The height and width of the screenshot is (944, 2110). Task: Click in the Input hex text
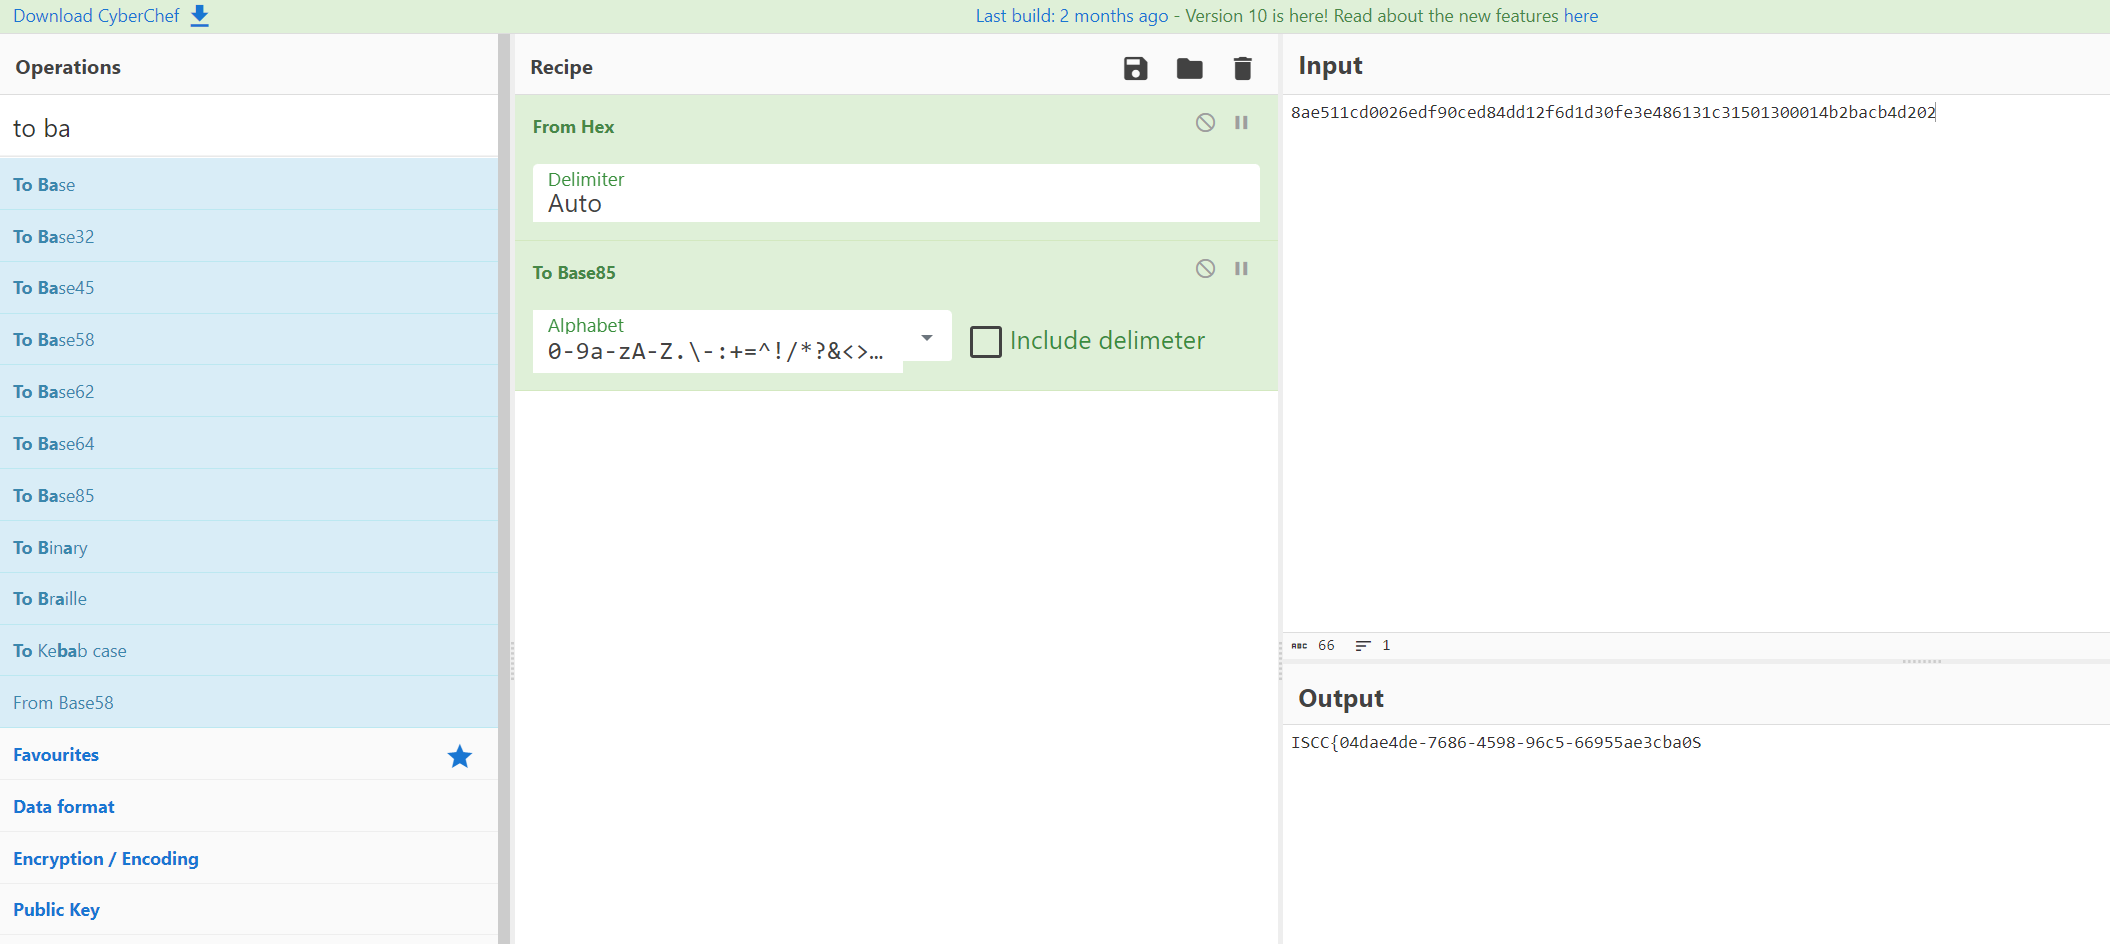pos(1613,112)
